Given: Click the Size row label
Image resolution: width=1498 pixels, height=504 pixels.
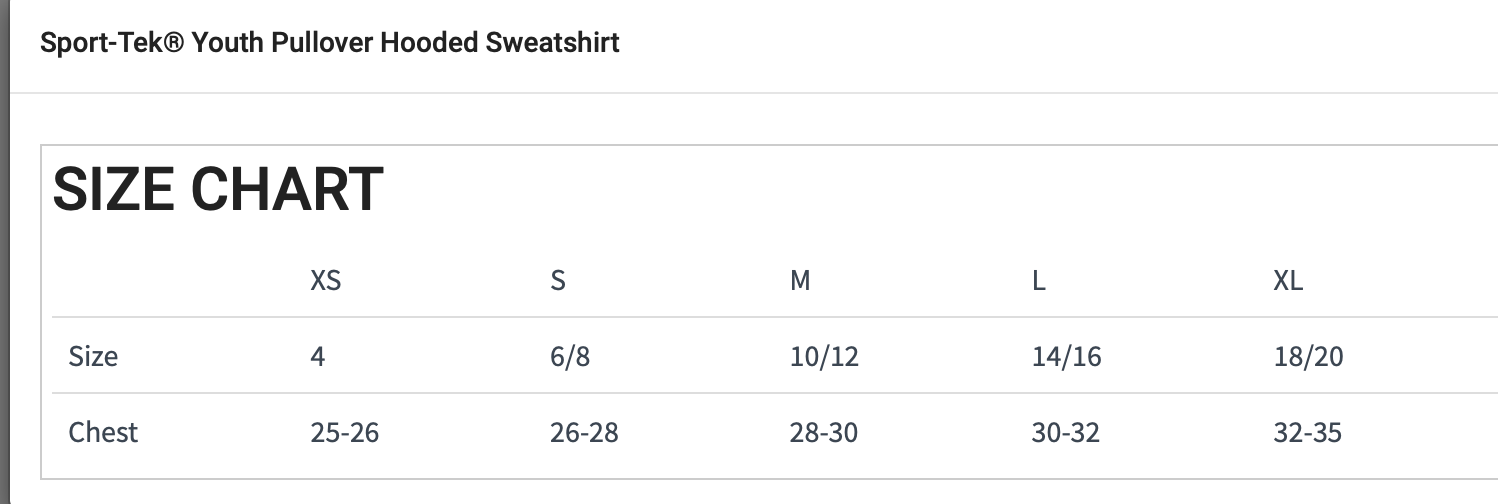Looking at the screenshot, I should 93,356.
